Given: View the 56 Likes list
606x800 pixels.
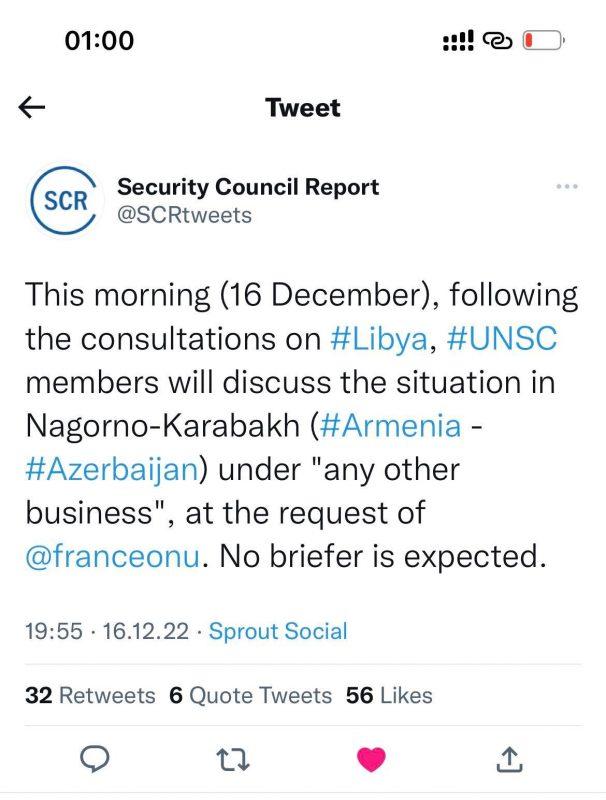Looking at the screenshot, I should click(x=389, y=695).
